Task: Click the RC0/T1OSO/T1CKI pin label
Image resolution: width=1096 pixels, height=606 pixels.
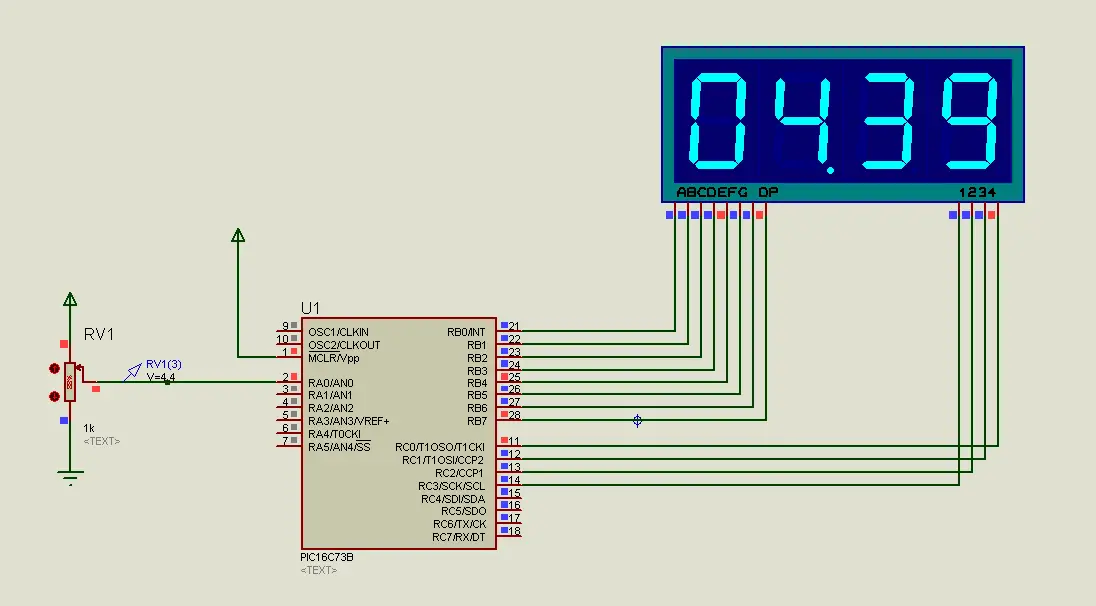Action: coord(440,447)
